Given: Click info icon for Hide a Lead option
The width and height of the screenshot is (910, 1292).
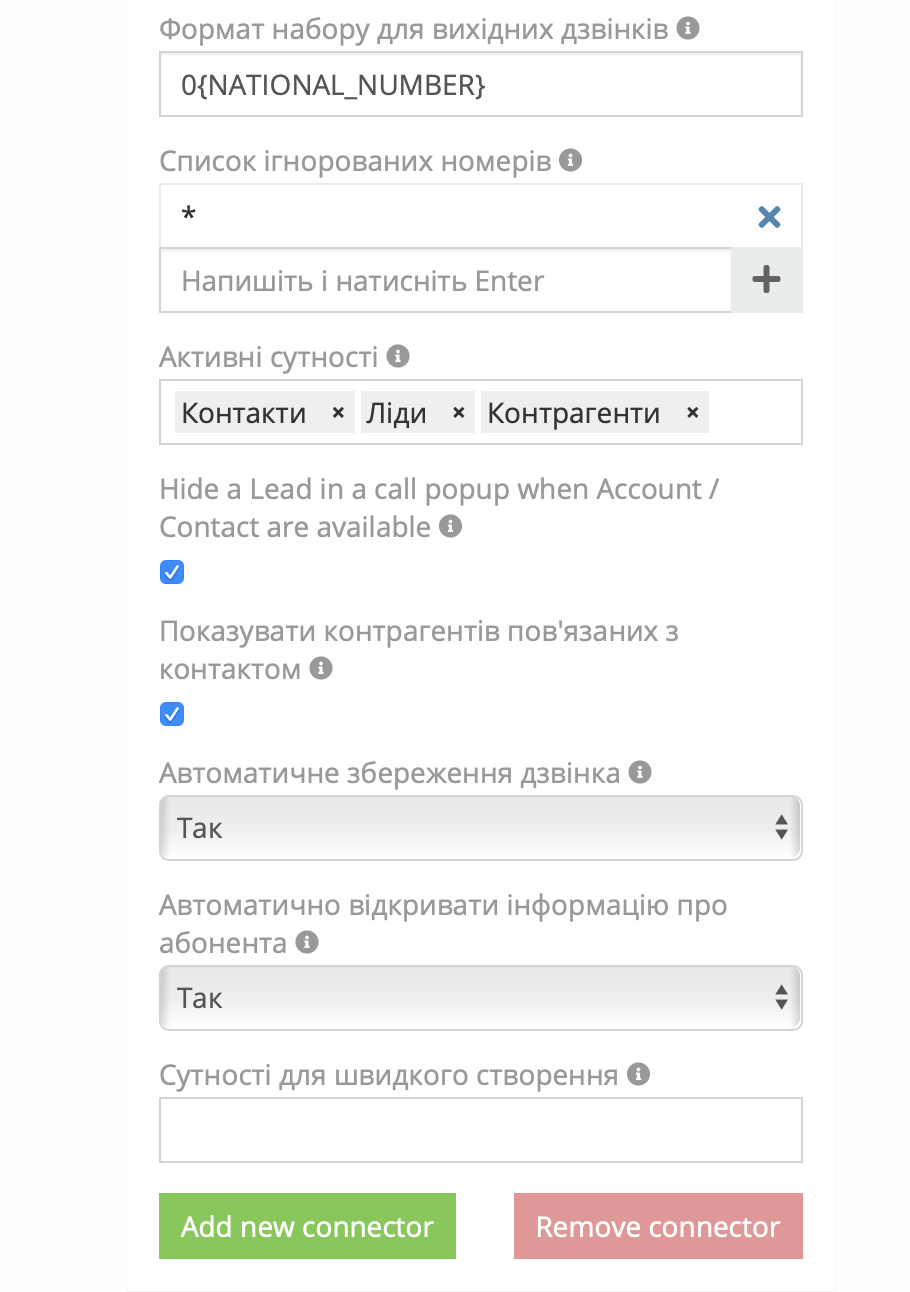Looking at the screenshot, I should click(x=451, y=525).
